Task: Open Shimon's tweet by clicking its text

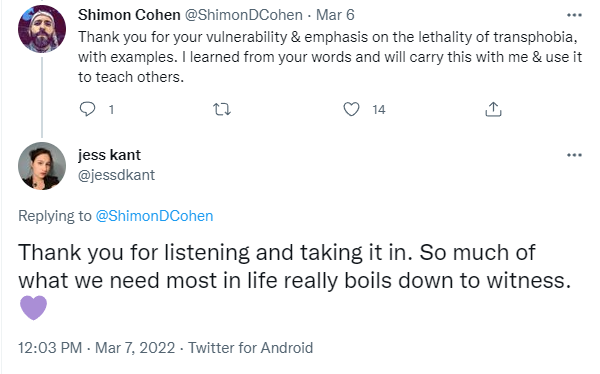Action: tap(330, 57)
